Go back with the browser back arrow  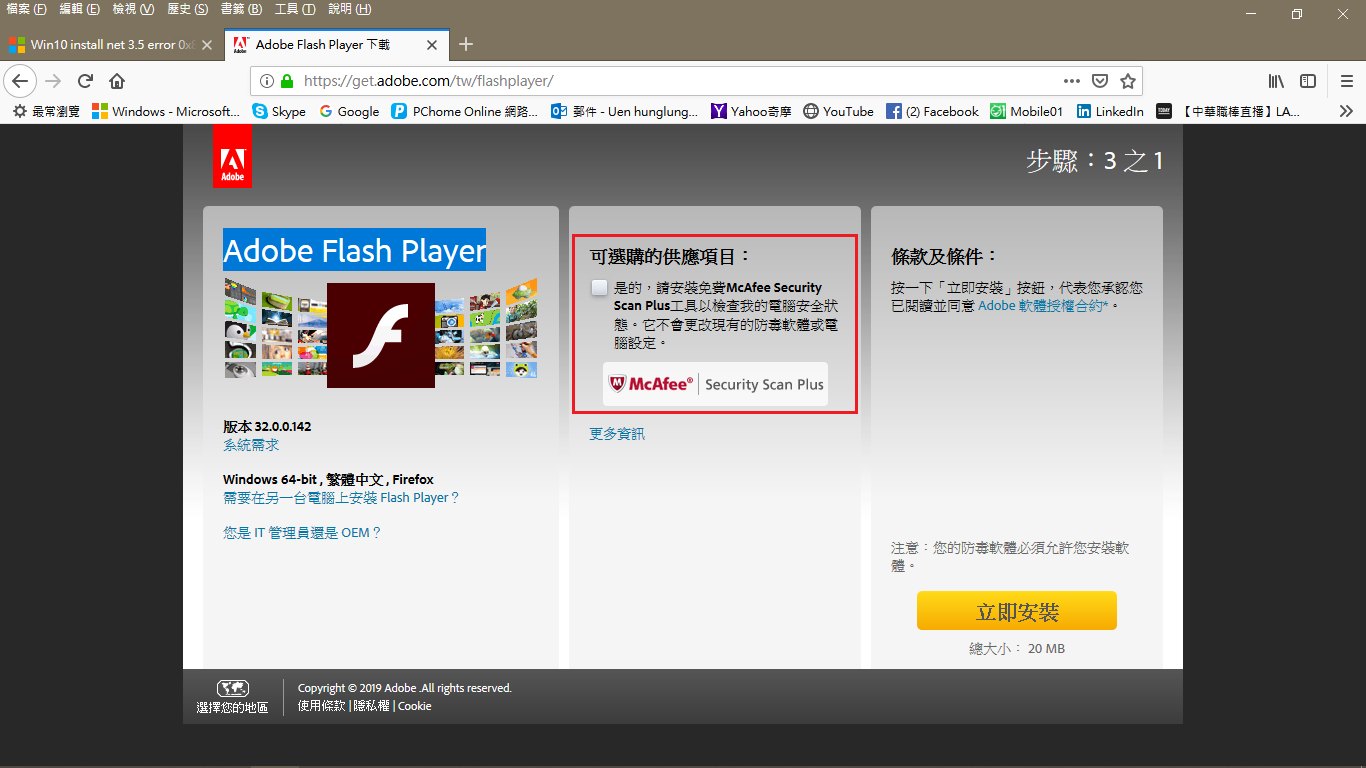click(21, 81)
